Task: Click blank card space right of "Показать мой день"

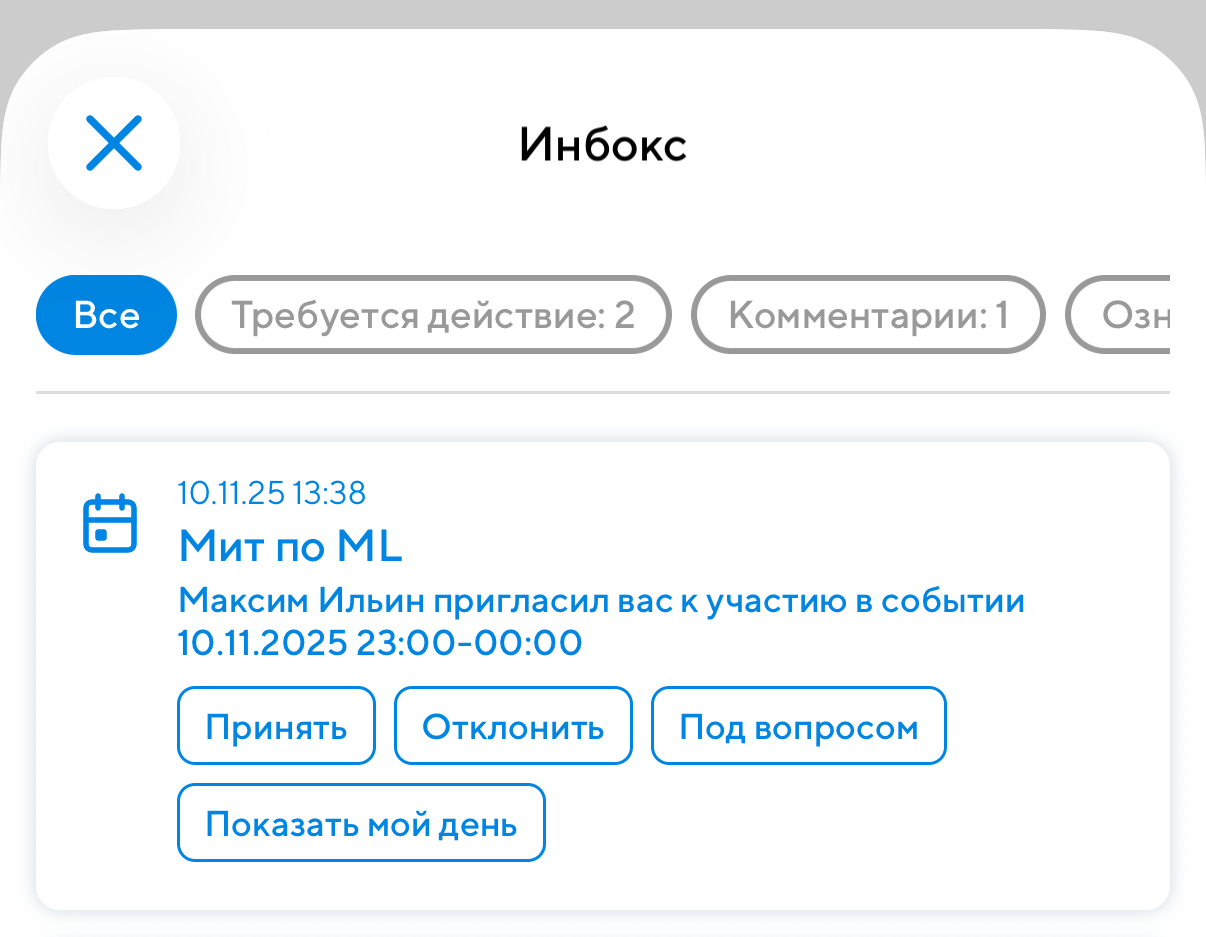Action: click(x=850, y=823)
